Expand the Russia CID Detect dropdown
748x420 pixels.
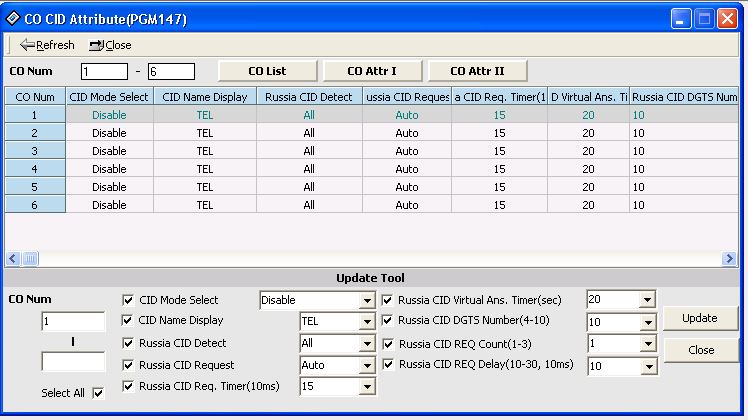367,344
